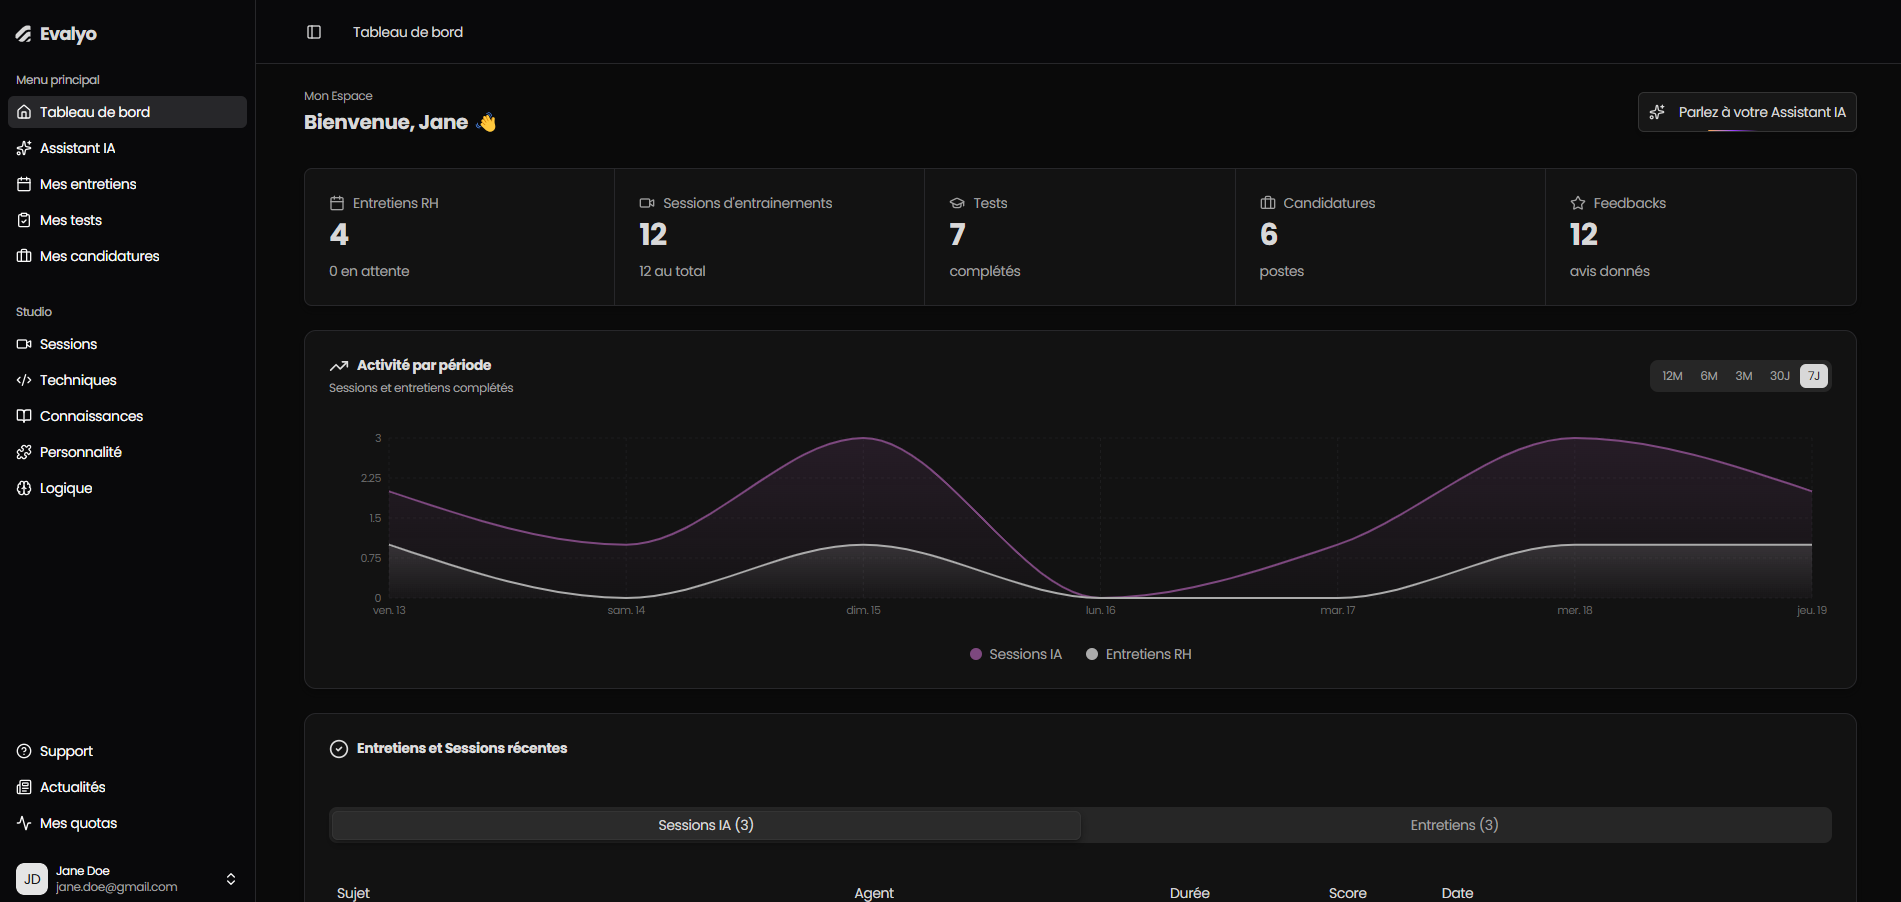1901x902 pixels.
Task: Expand the Jane Doe account menu
Action: click(x=230, y=879)
